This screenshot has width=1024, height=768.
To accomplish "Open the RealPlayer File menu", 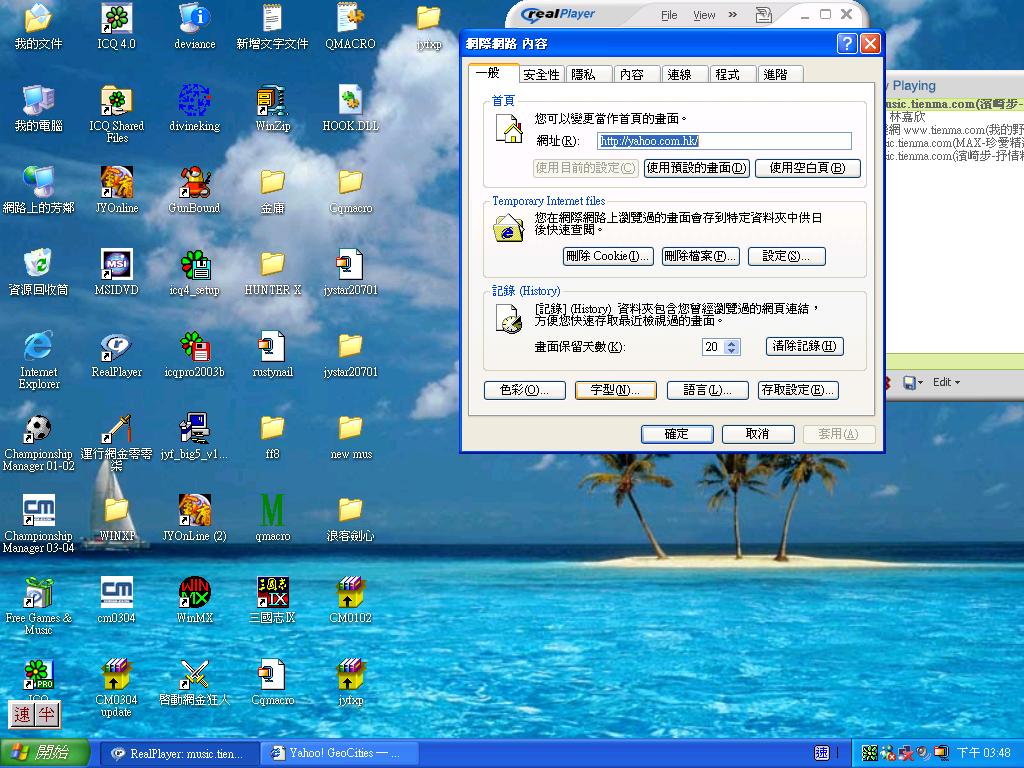I will (669, 15).
